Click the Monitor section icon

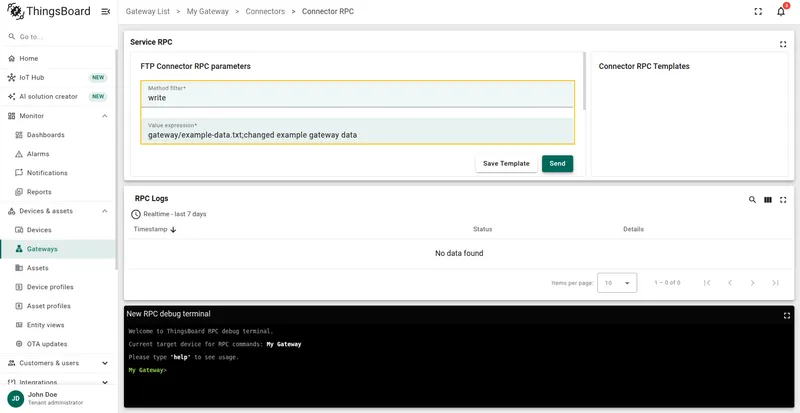click(x=12, y=116)
